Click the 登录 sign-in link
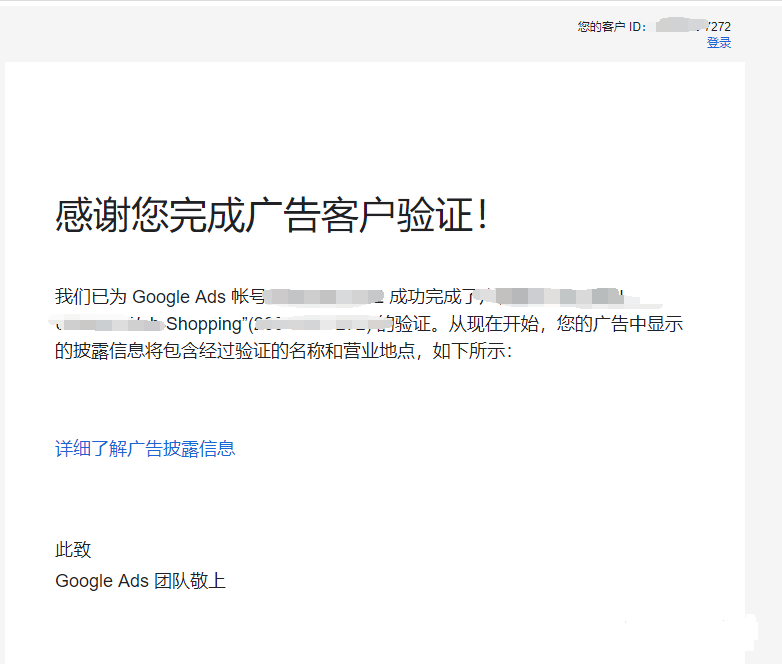 (x=718, y=43)
